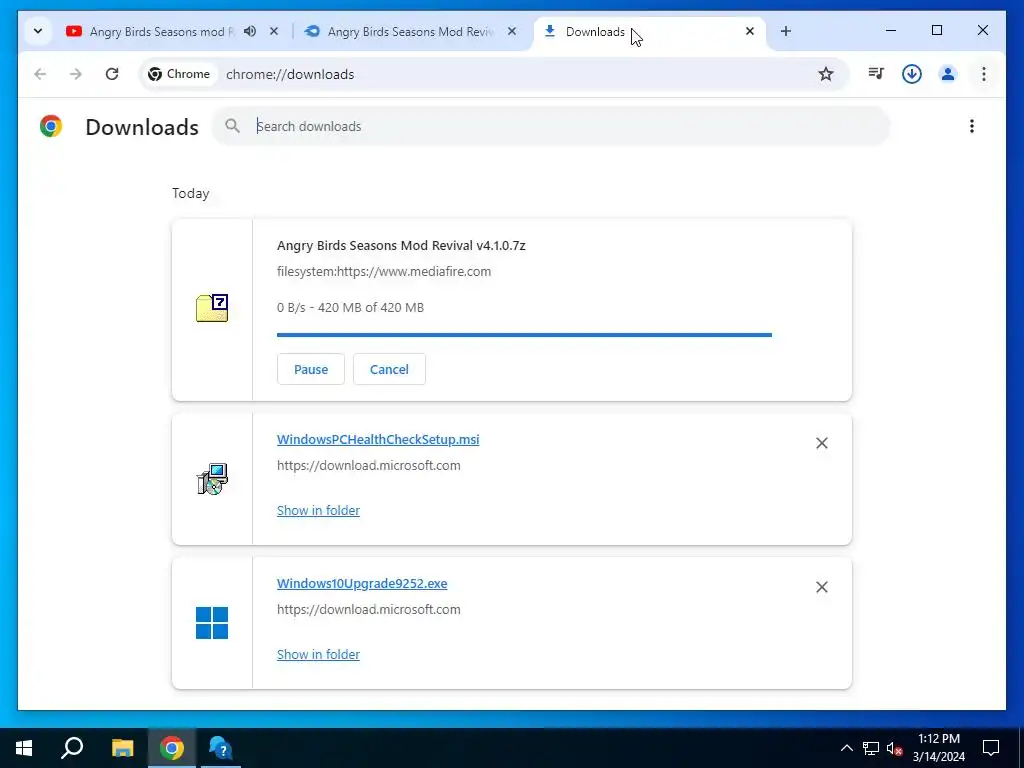The height and width of the screenshot is (768, 1024).
Task: Open File Explorer from taskbar
Action: 122,748
